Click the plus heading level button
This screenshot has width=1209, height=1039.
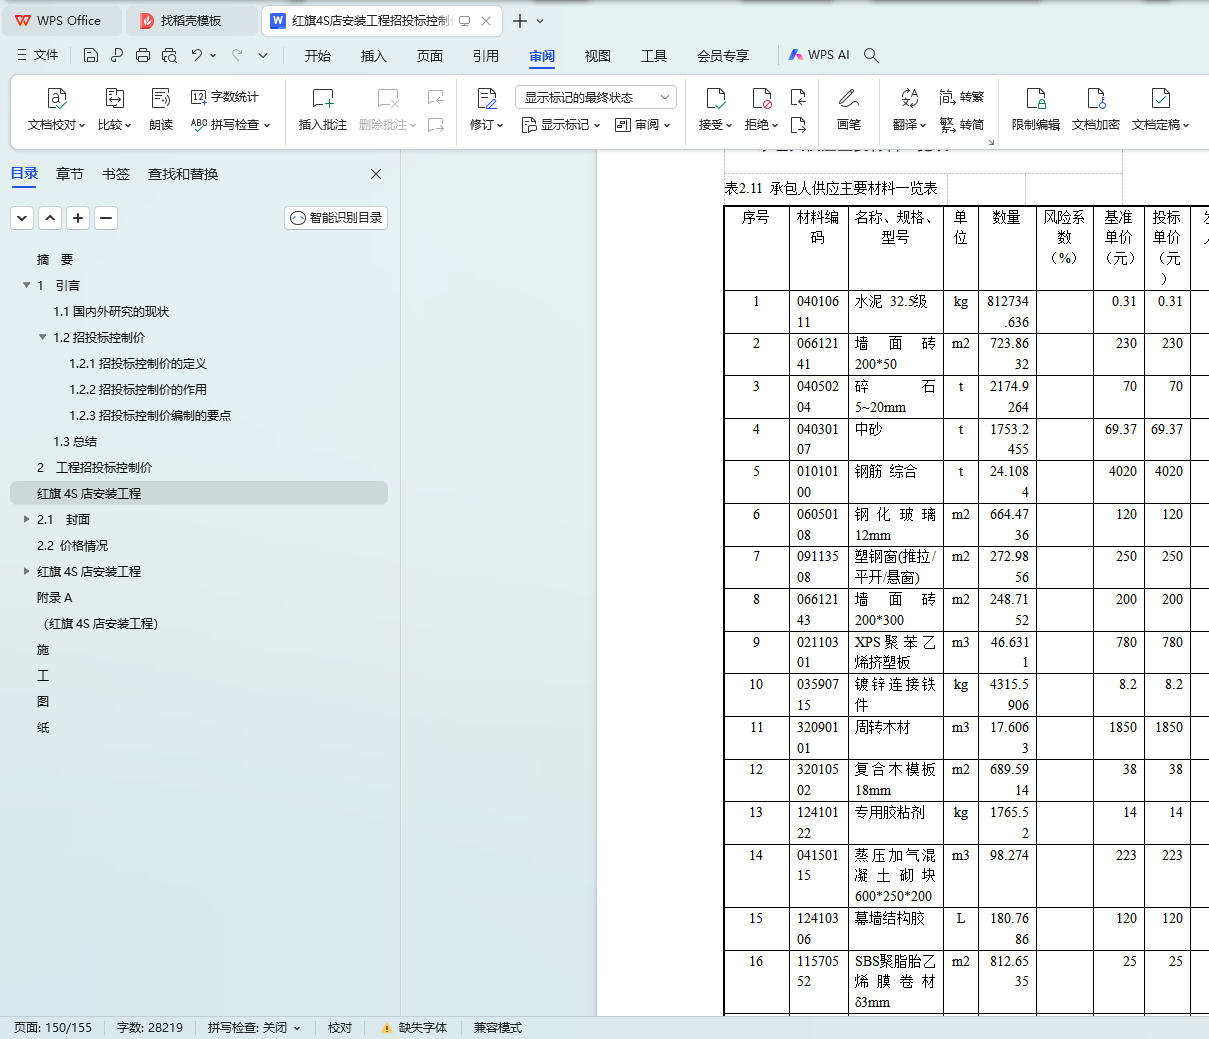tap(78, 218)
